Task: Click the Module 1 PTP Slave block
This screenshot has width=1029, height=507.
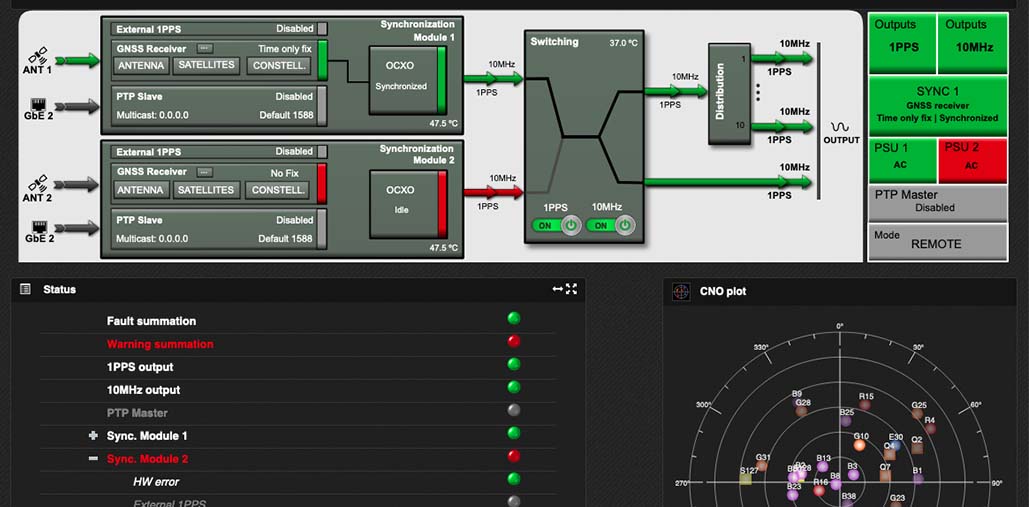Action: (220, 106)
